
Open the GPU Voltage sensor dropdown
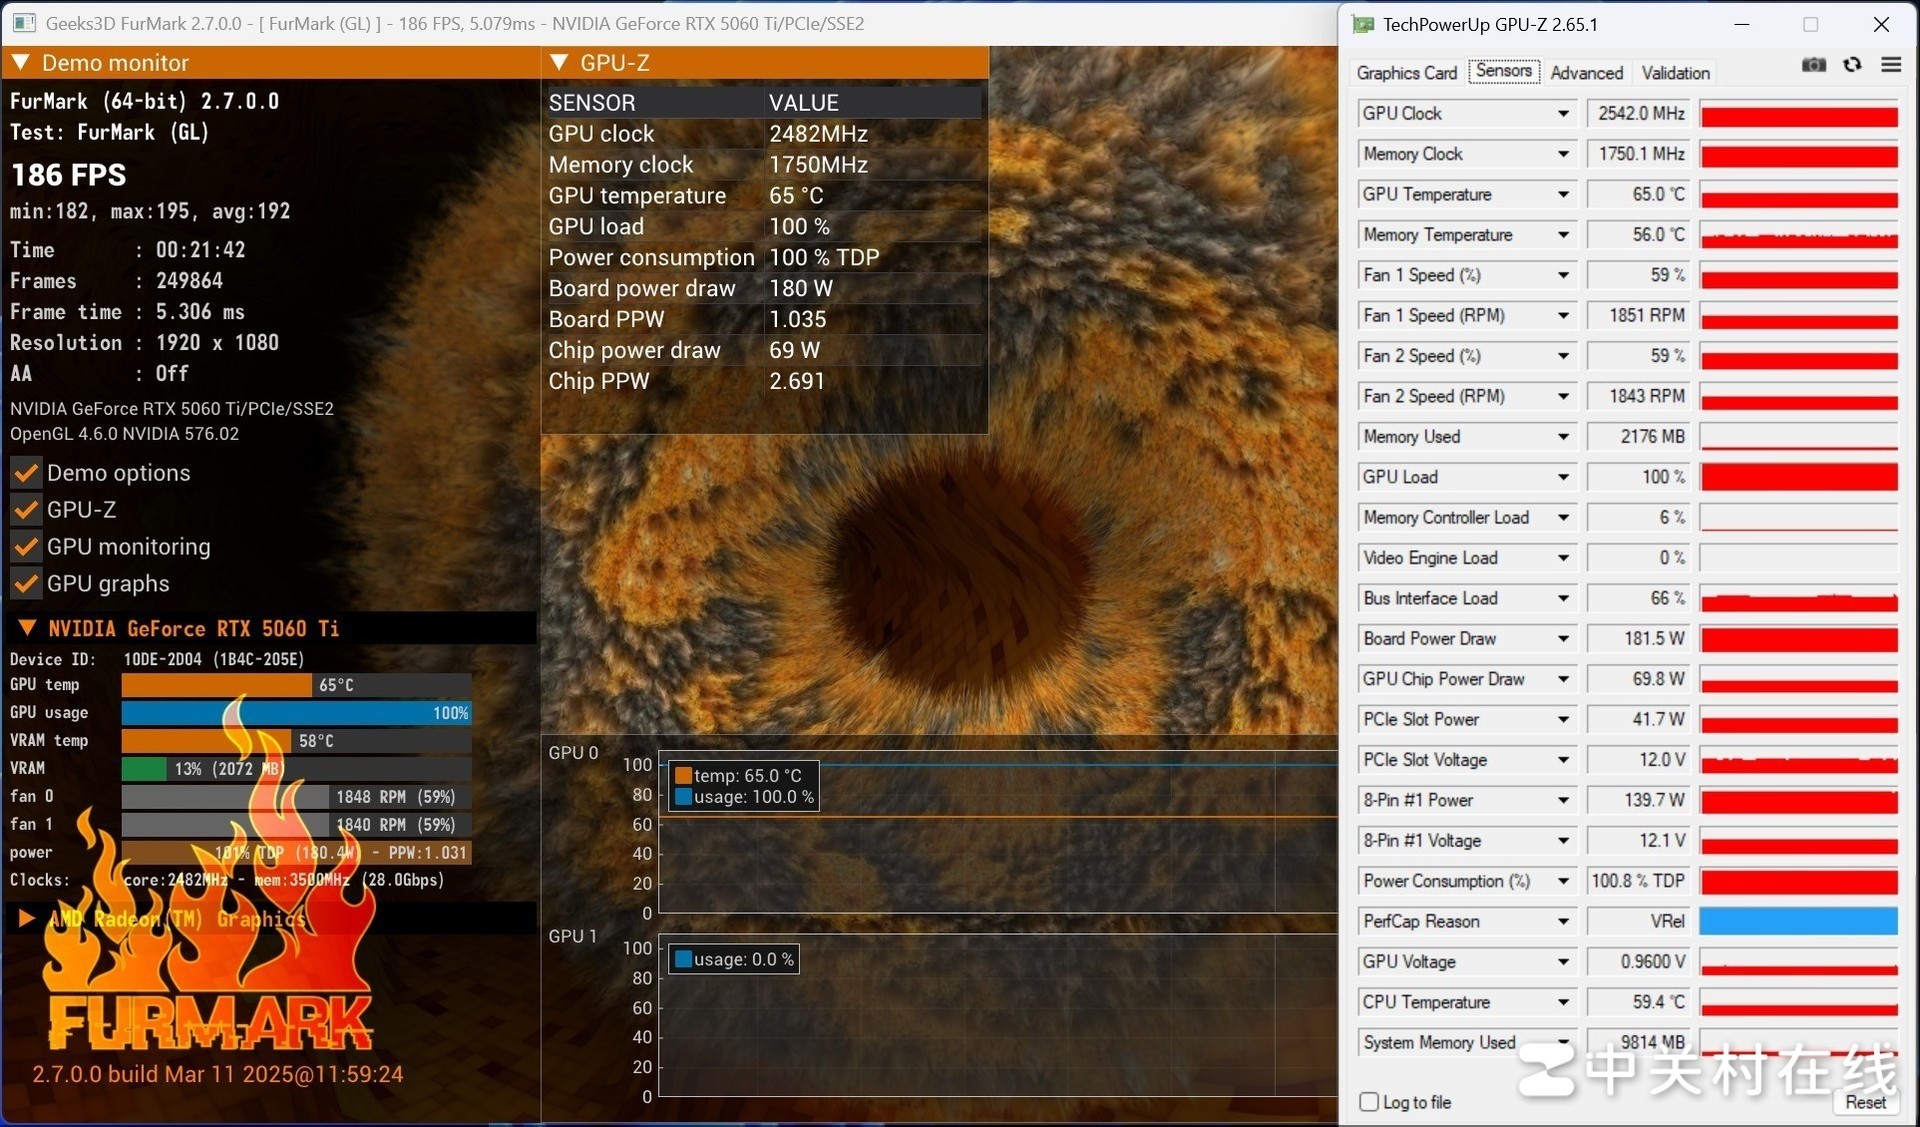[x=1563, y=962]
